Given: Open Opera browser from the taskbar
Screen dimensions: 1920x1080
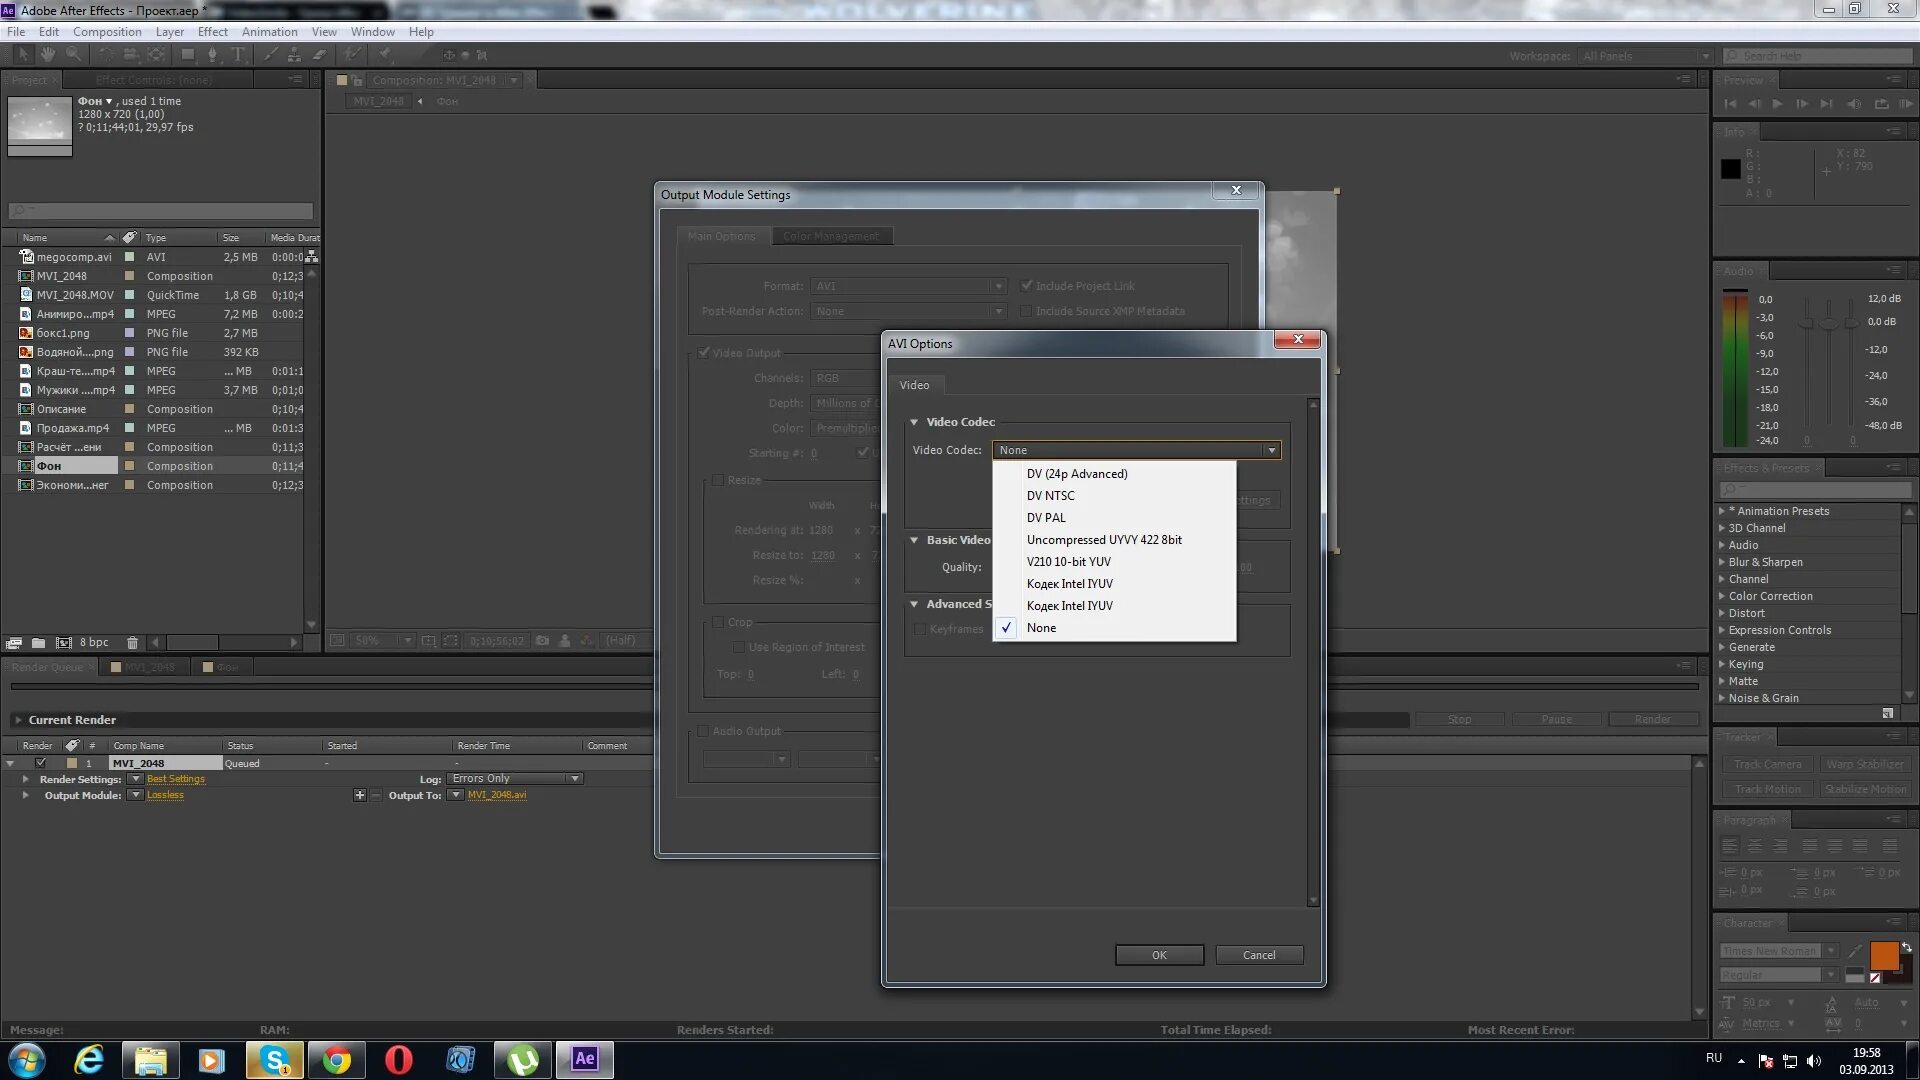Looking at the screenshot, I should [x=398, y=1059].
